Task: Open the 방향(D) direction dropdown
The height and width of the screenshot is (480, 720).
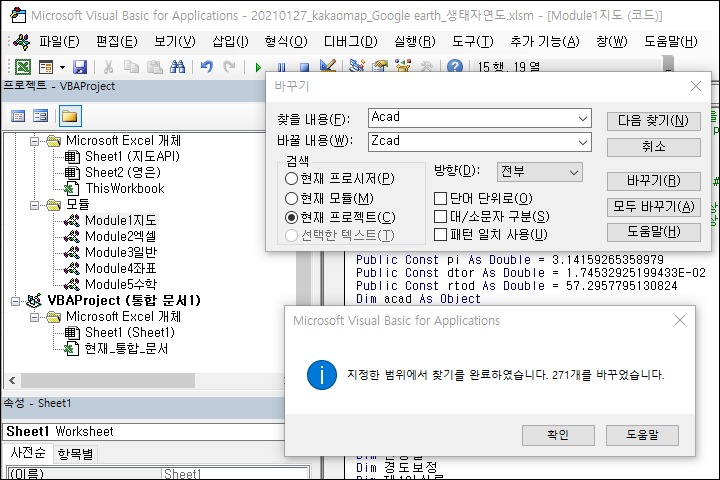Action: (540, 172)
